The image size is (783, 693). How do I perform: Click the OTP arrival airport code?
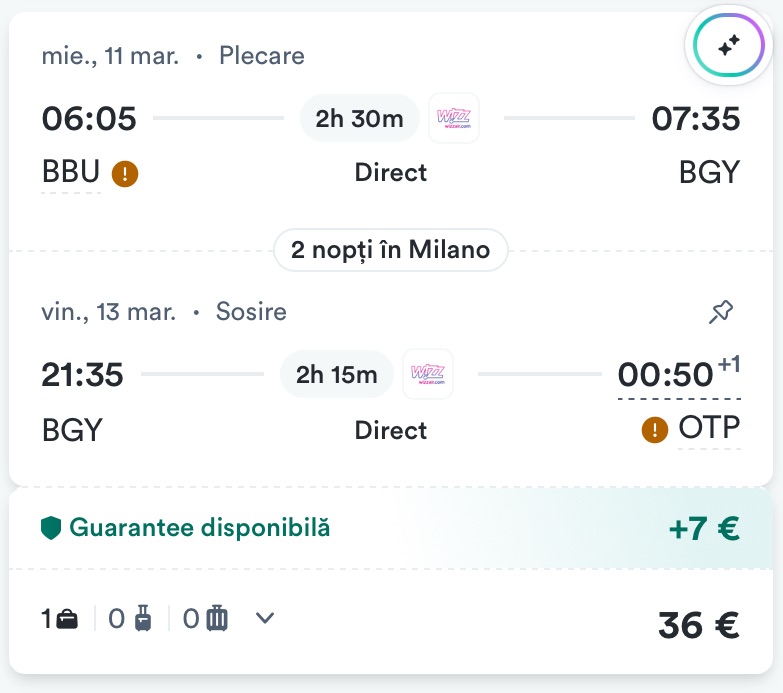tap(709, 429)
